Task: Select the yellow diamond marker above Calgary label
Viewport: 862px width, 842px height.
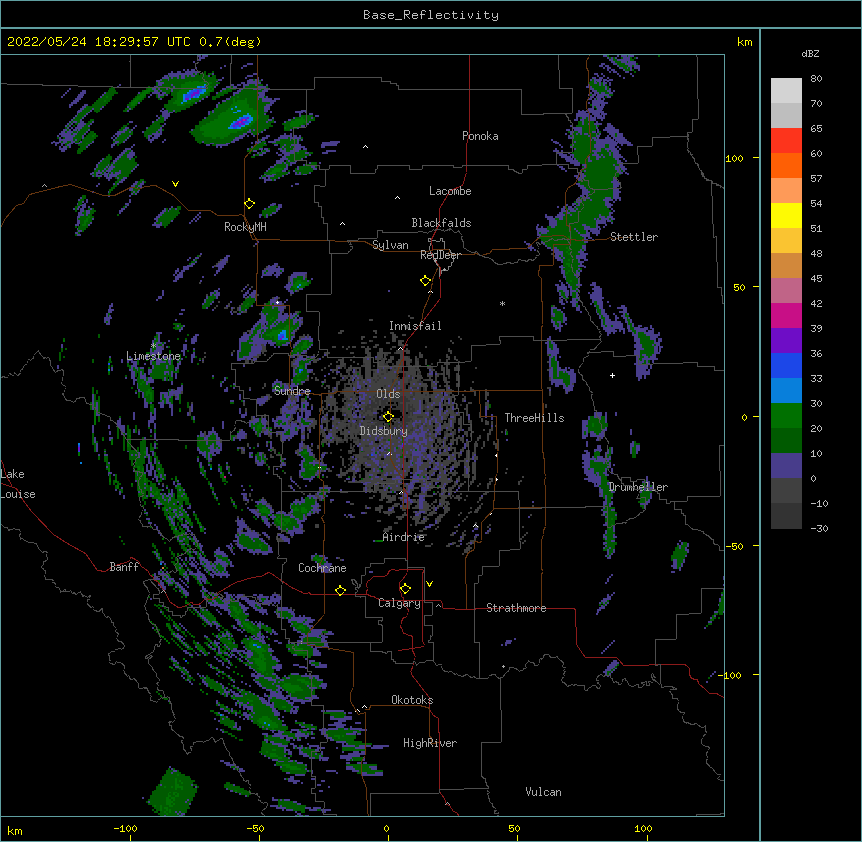Action: (405, 589)
